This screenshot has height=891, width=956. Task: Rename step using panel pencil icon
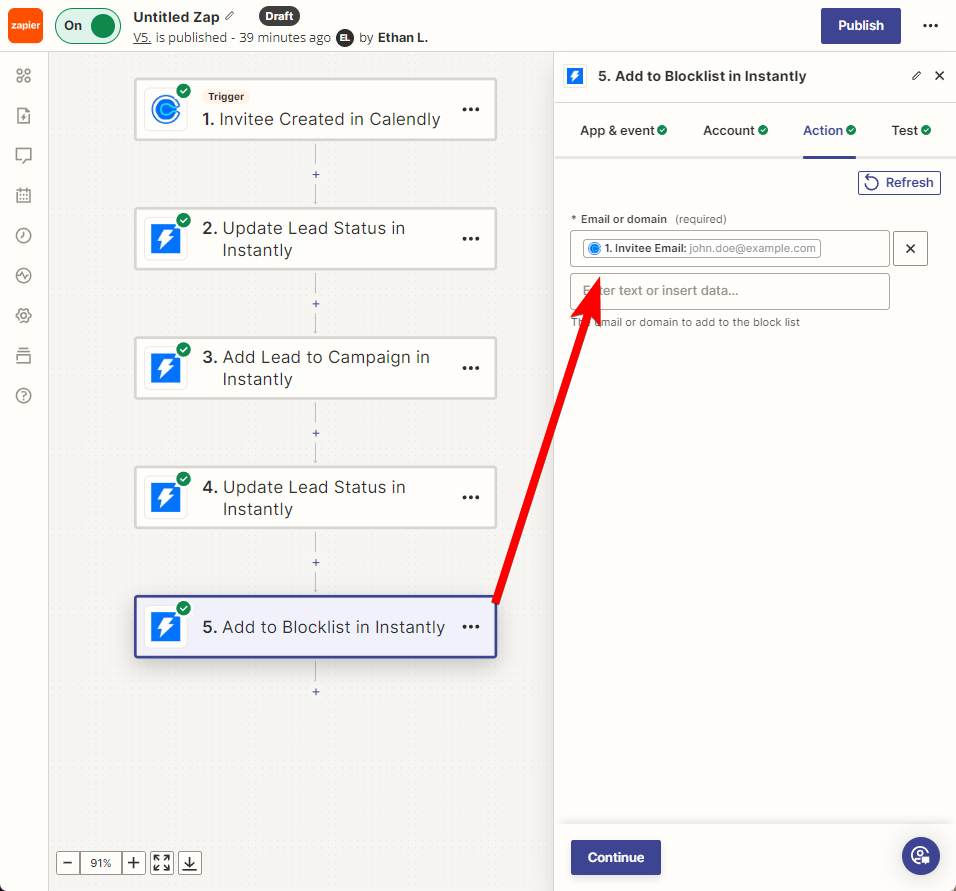pyautogui.click(x=916, y=76)
